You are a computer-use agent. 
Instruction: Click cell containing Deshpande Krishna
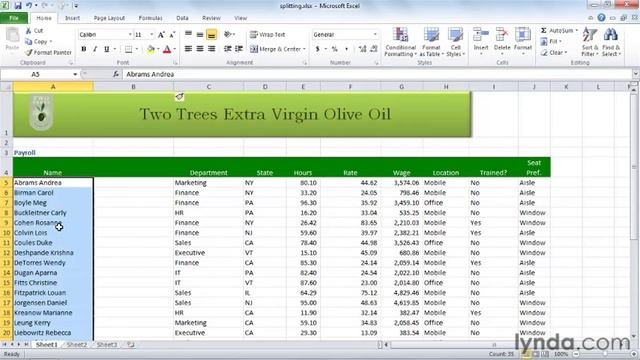(53, 253)
